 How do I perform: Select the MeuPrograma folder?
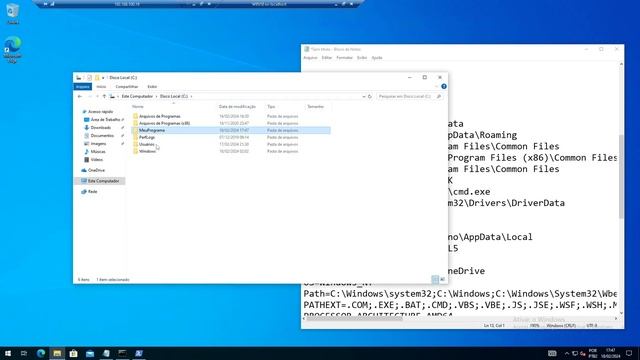pos(152,130)
